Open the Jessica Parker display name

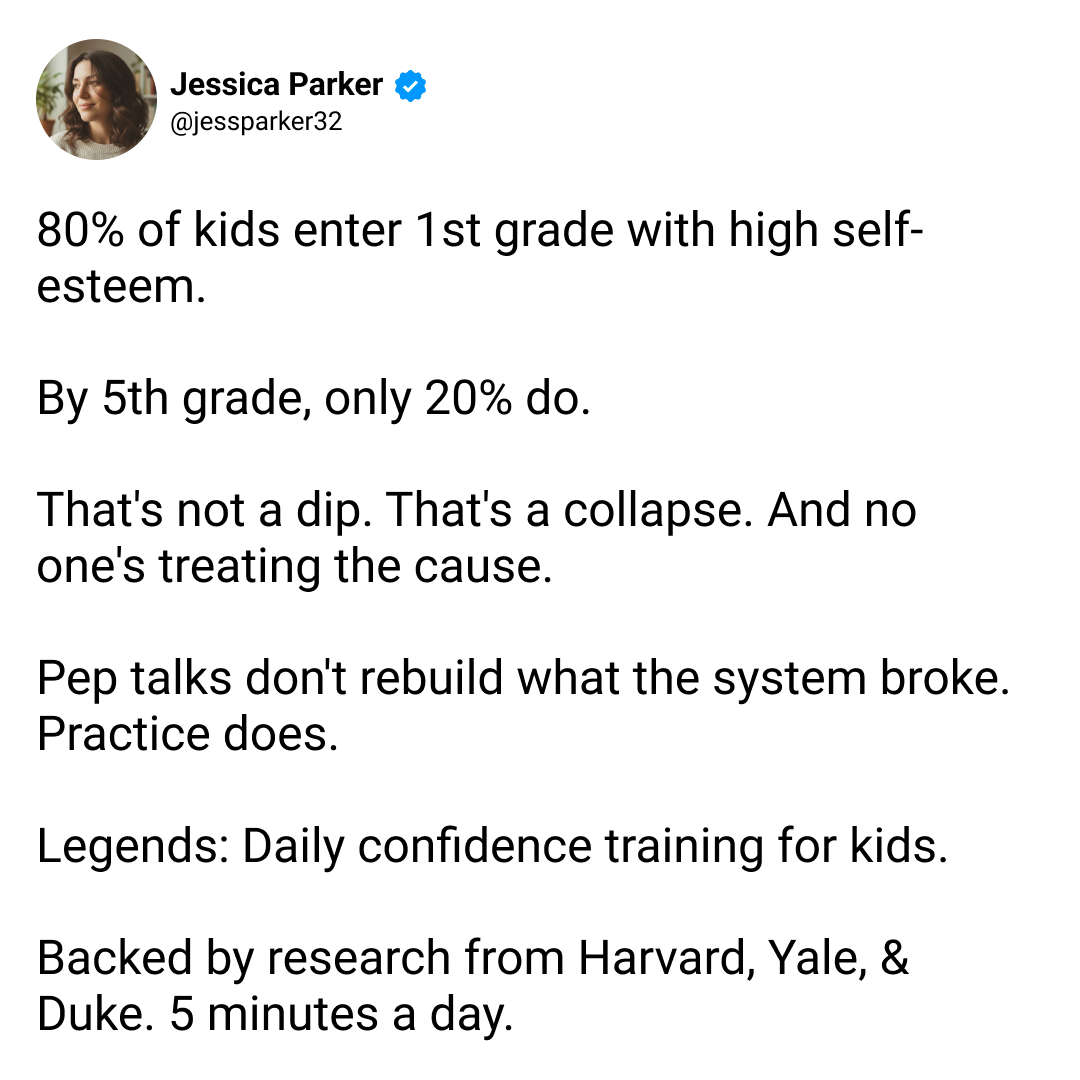pyautogui.click(x=276, y=85)
